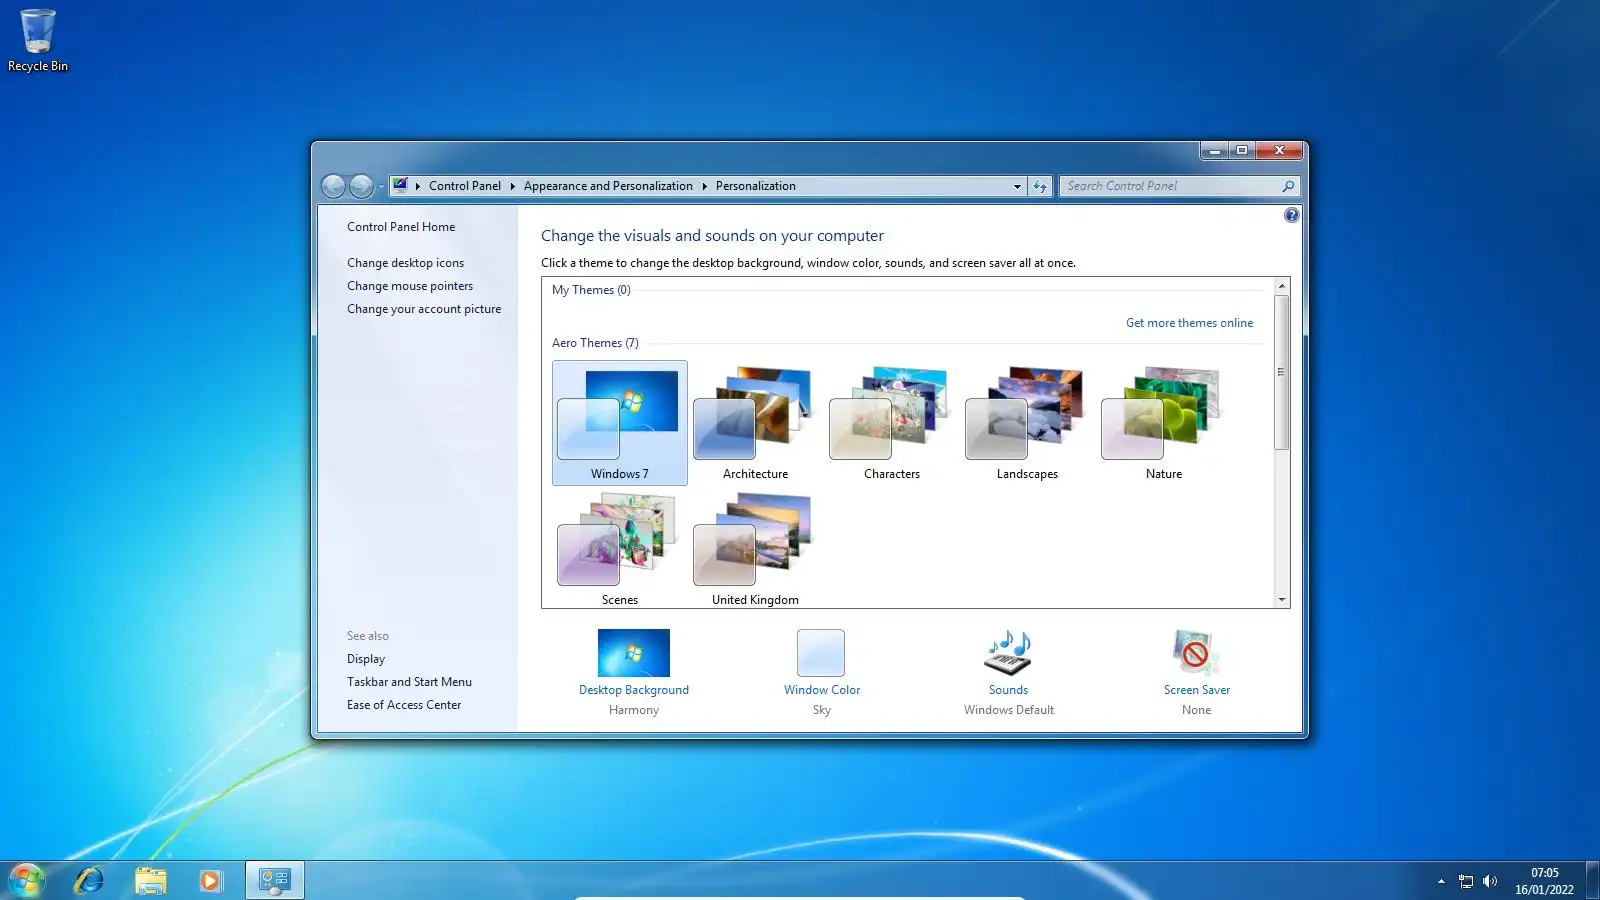Select the Characters theme
This screenshot has width=1600, height=900.
coord(892,423)
